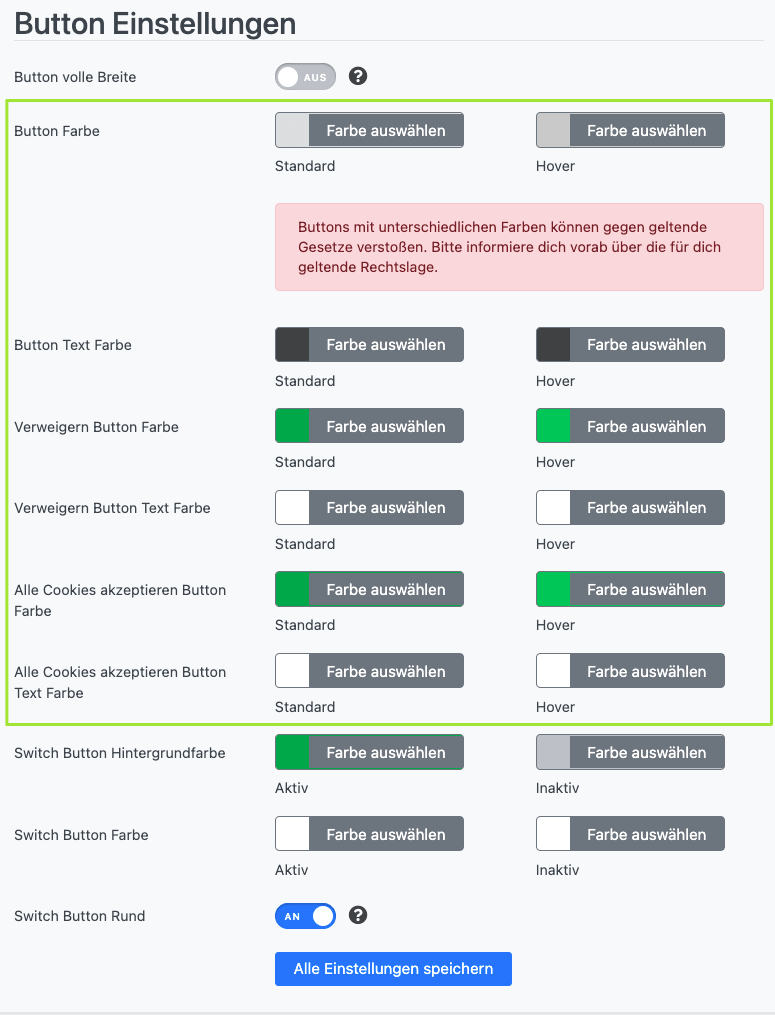This screenshot has width=775, height=1015.
Task: Click help icon beside Switch Button Rund
Action: pyautogui.click(x=358, y=915)
